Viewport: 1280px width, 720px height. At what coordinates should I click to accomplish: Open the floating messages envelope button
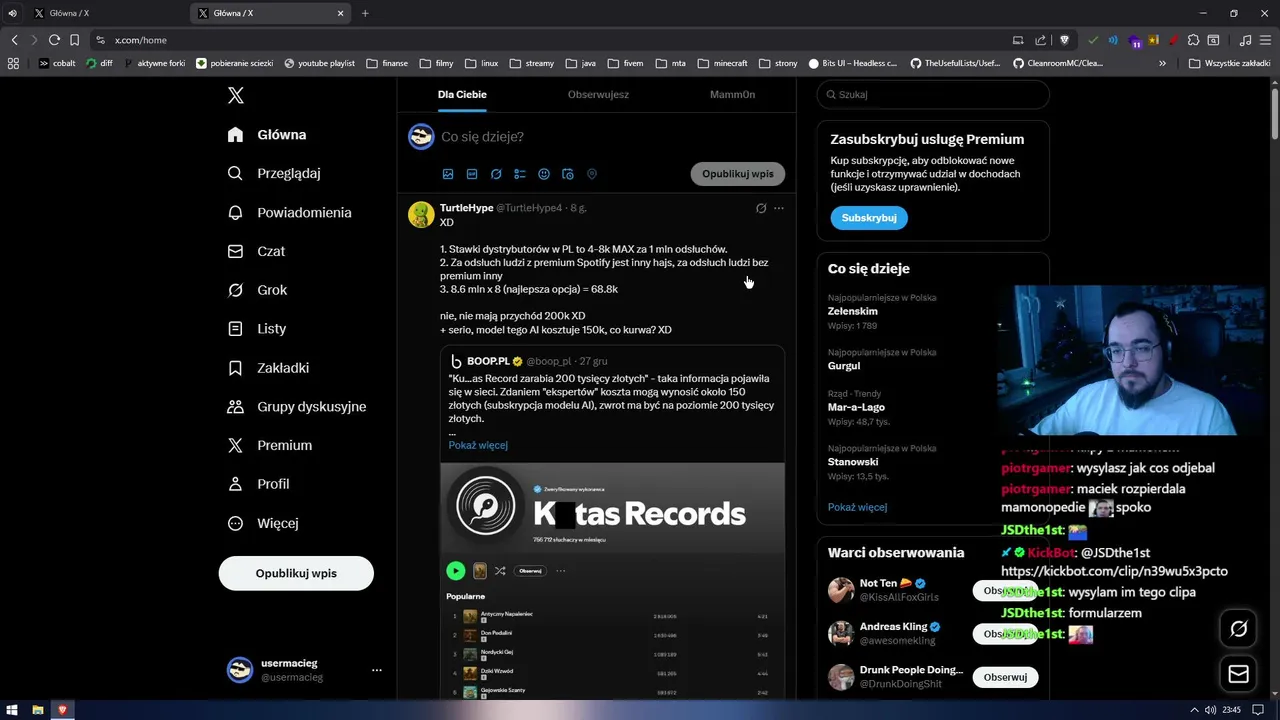1238,675
